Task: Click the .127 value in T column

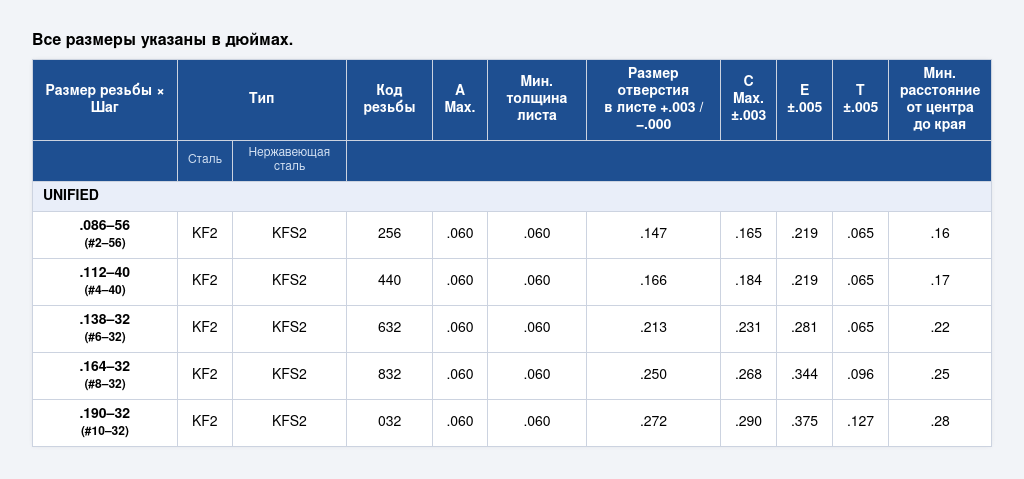Action: click(x=860, y=422)
